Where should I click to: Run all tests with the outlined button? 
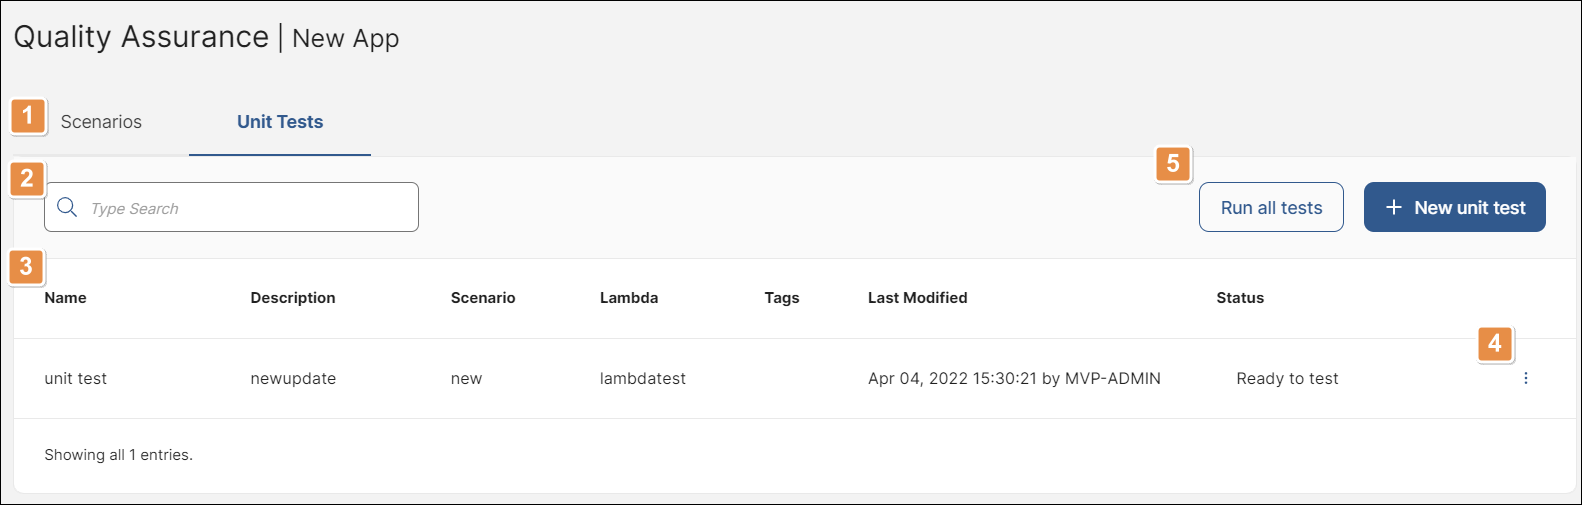(x=1271, y=207)
